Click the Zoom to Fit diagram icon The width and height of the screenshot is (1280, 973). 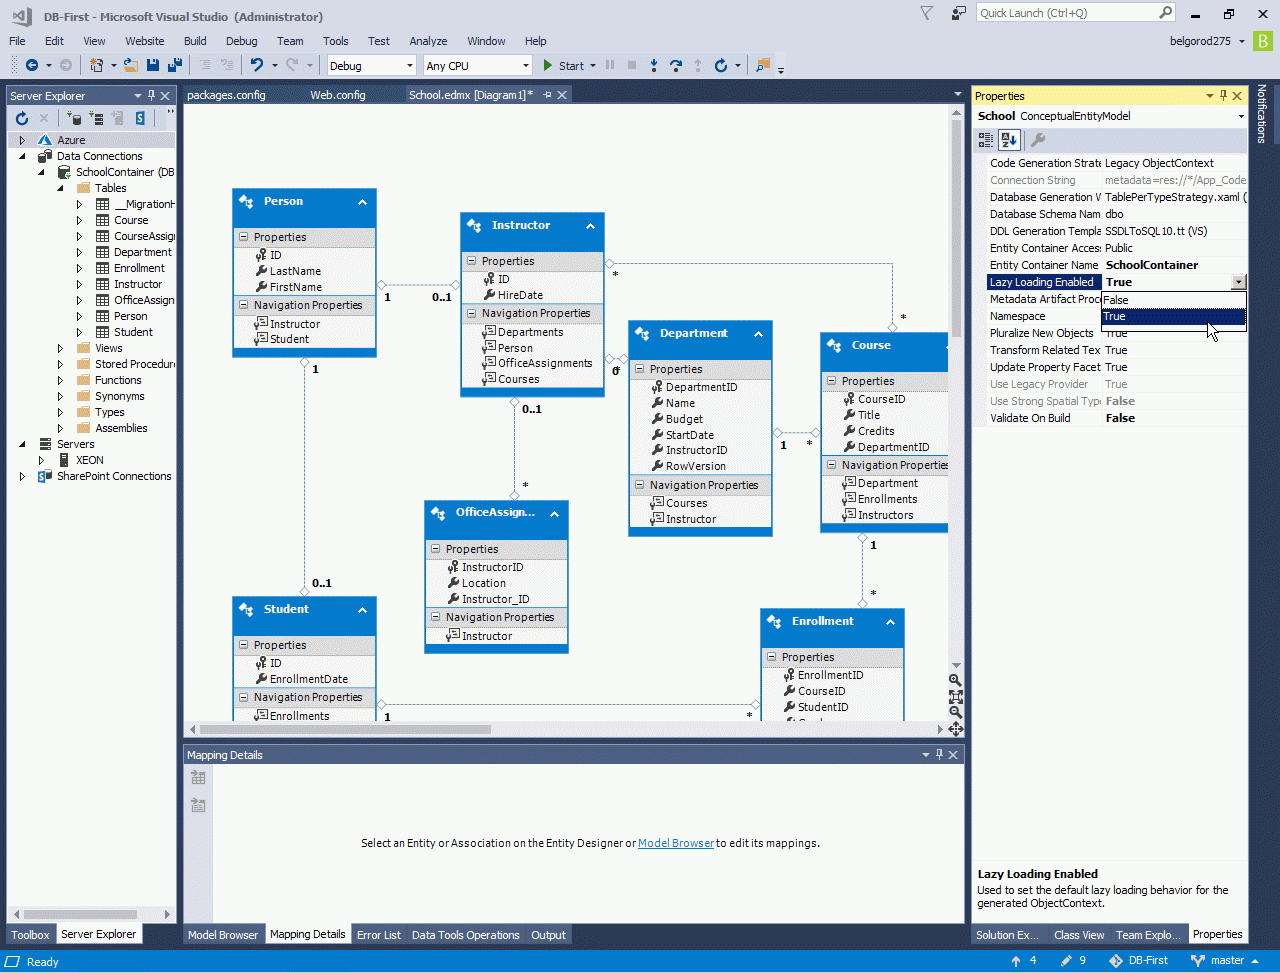pos(956,696)
